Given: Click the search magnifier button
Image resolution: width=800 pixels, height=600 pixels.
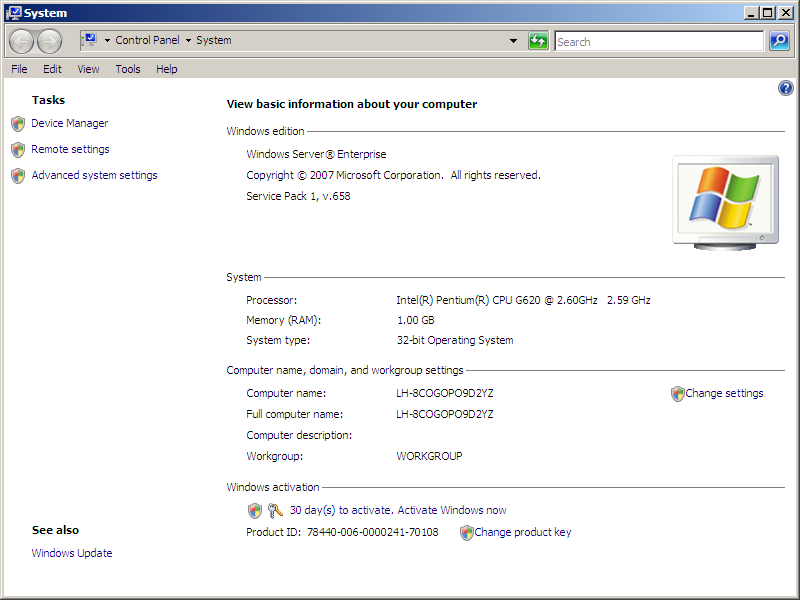Looking at the screenshot, I should click(779, 41).
